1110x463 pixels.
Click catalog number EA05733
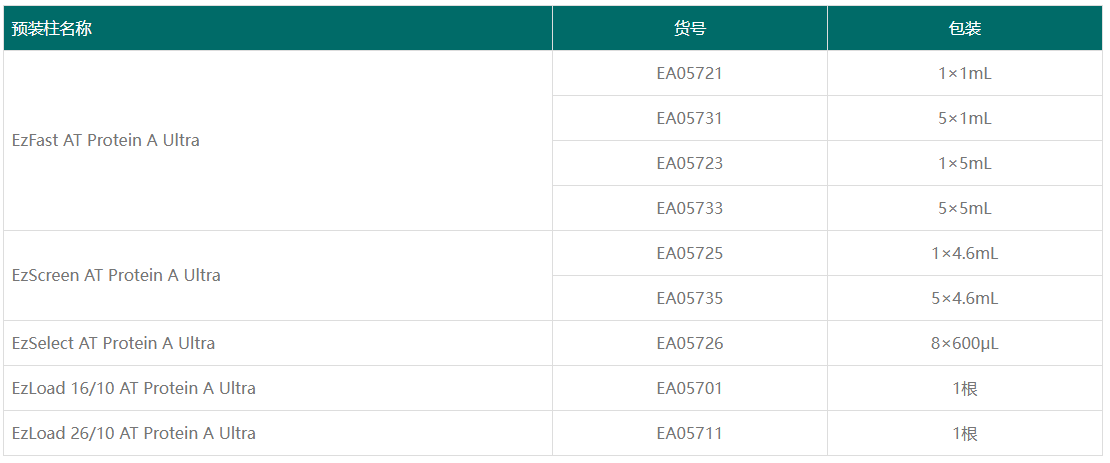[x=689, y=208]
